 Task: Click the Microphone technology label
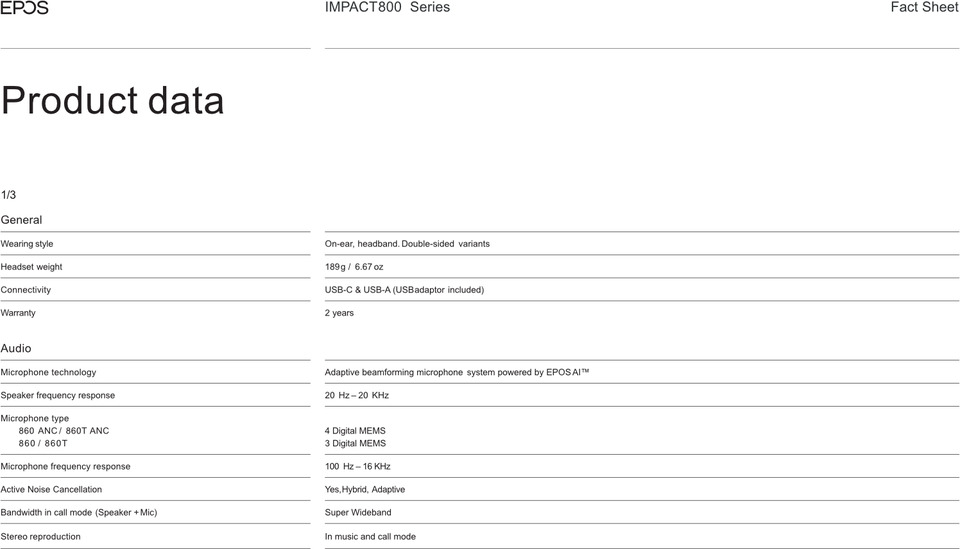click(48, 373)
